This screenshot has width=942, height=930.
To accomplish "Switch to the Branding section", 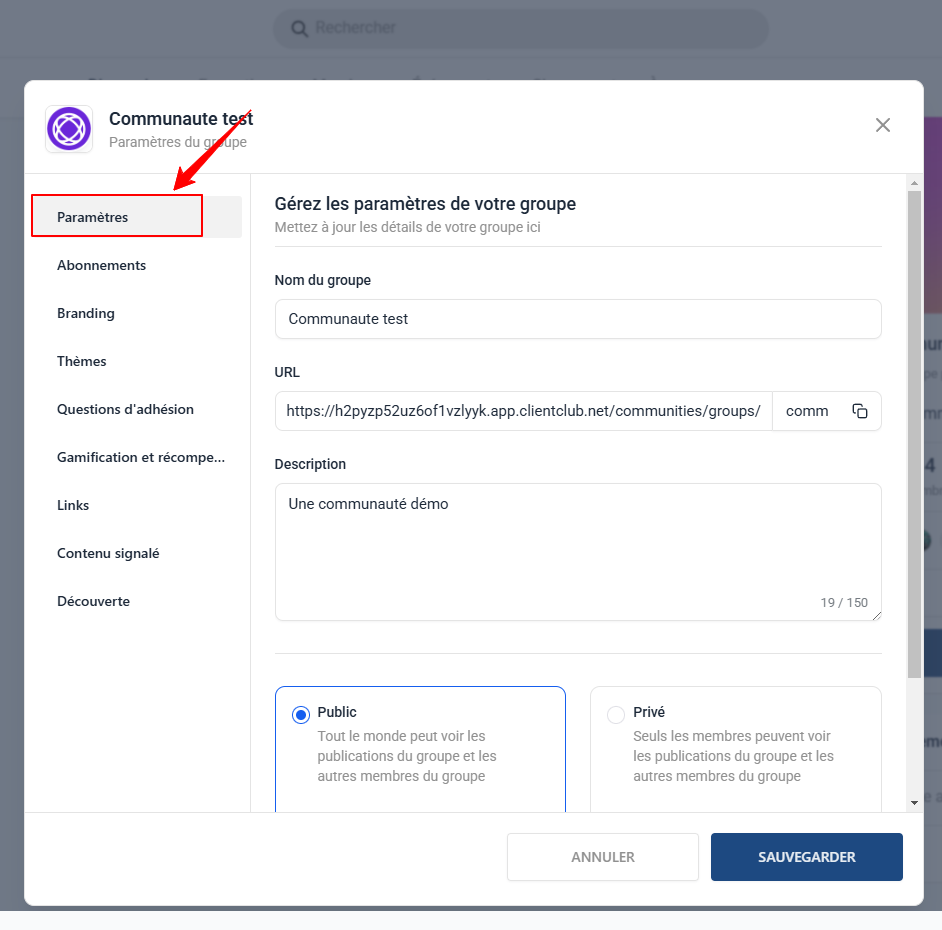I will coord(86,313).
